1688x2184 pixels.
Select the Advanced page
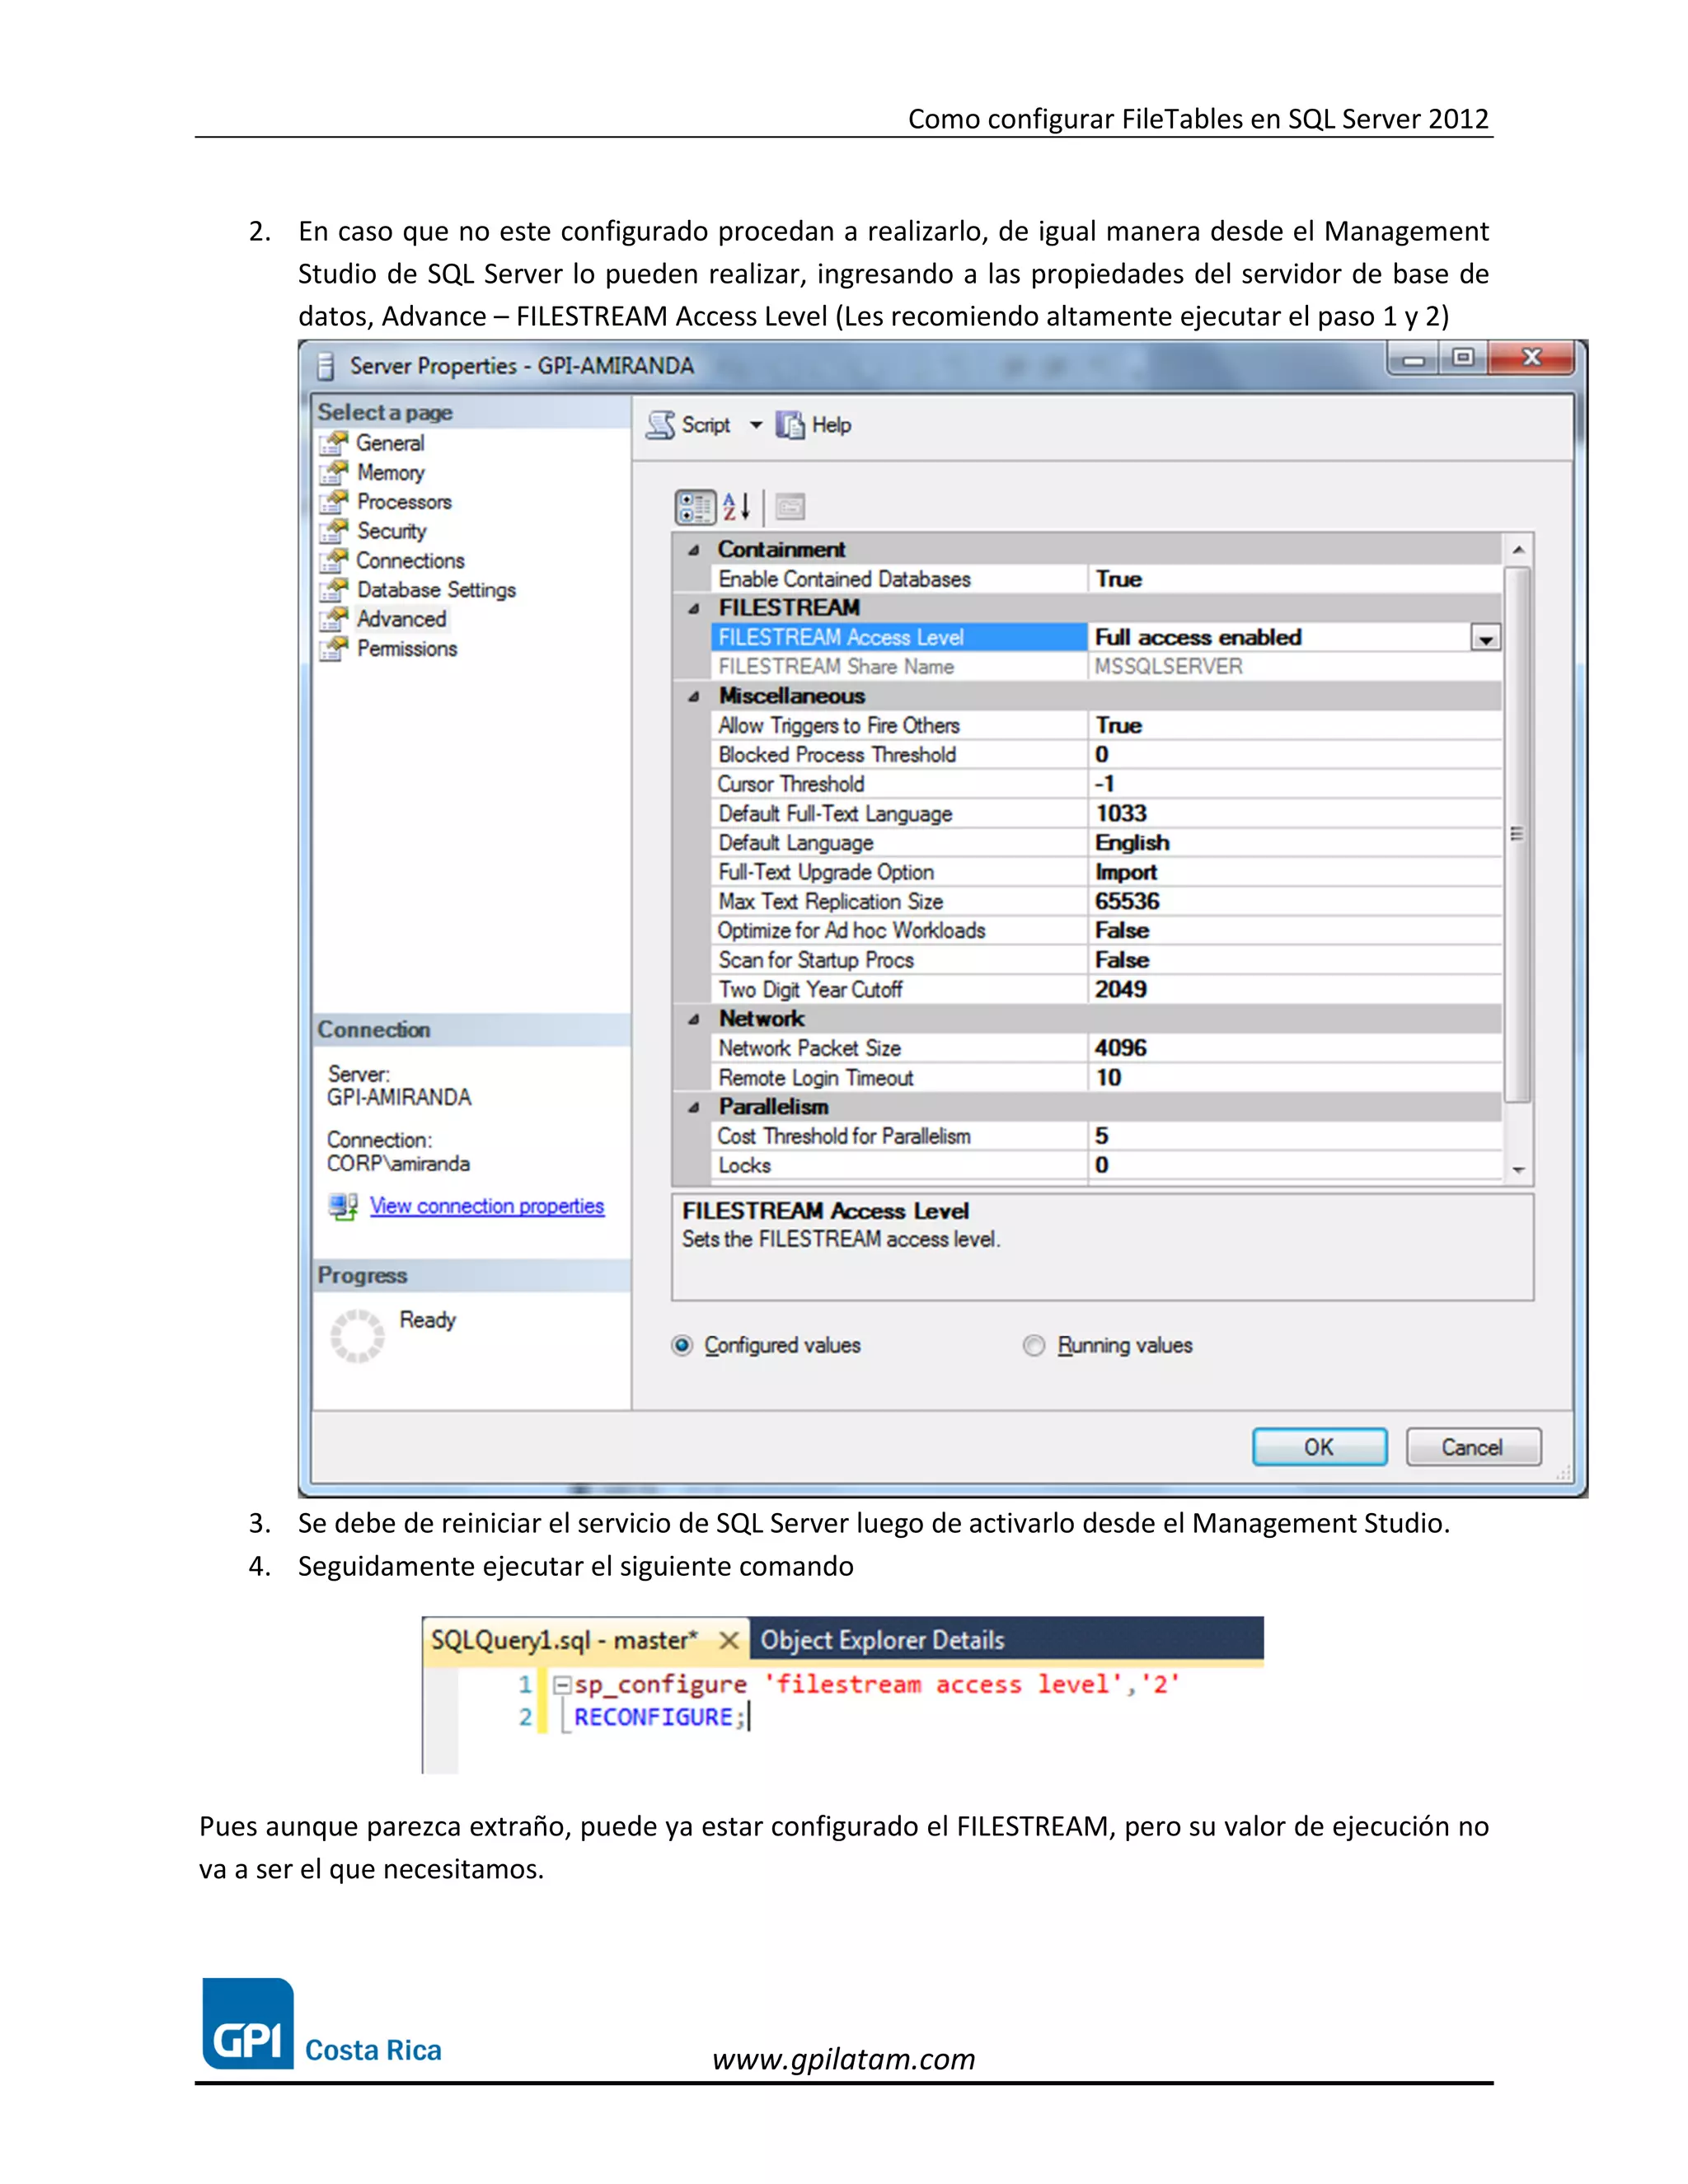pyautogui.click(x=401, y=619)
